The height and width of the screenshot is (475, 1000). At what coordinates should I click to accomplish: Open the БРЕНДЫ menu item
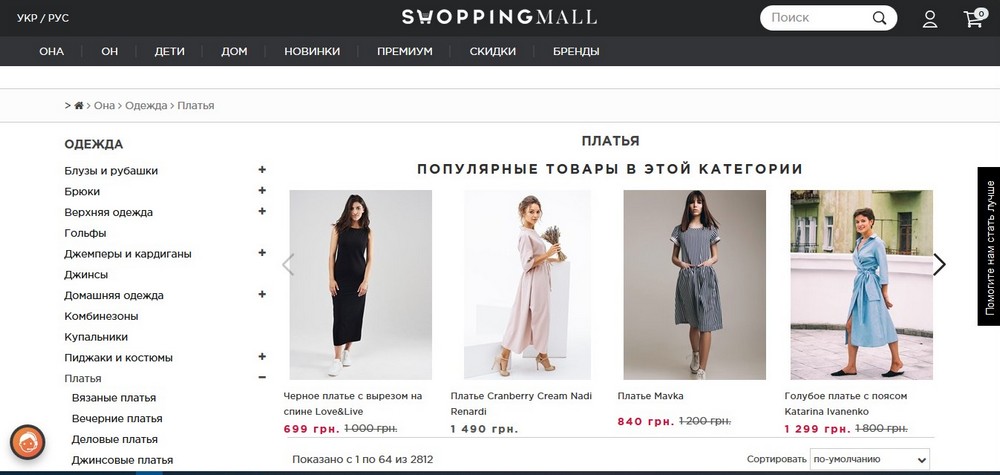[576, 51]
